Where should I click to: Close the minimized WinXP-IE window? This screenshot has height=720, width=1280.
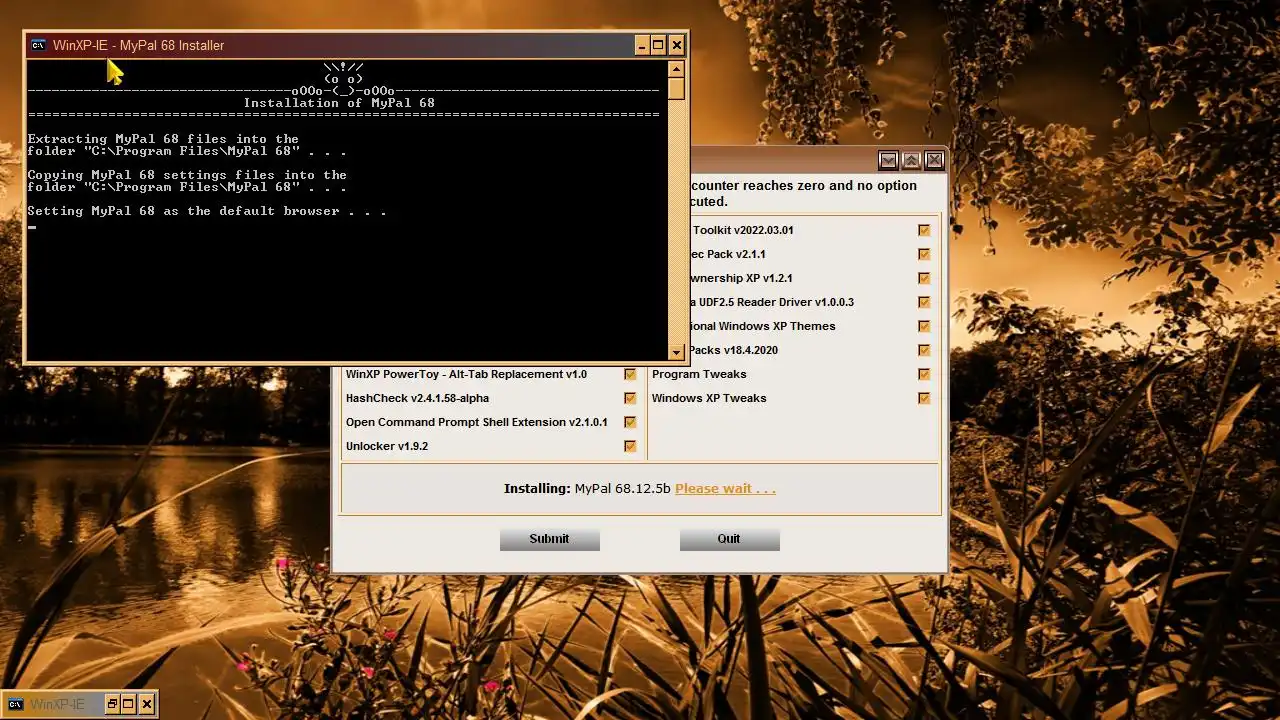(147, 704)
